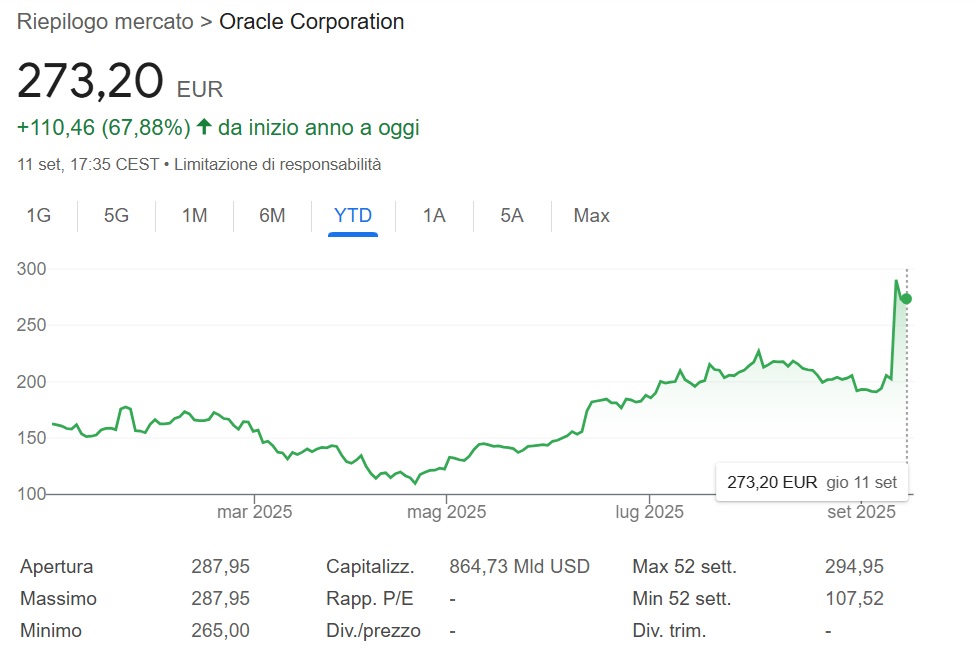Click the Apertura value 287,95

pyautogui.click(x=220, y=567)
